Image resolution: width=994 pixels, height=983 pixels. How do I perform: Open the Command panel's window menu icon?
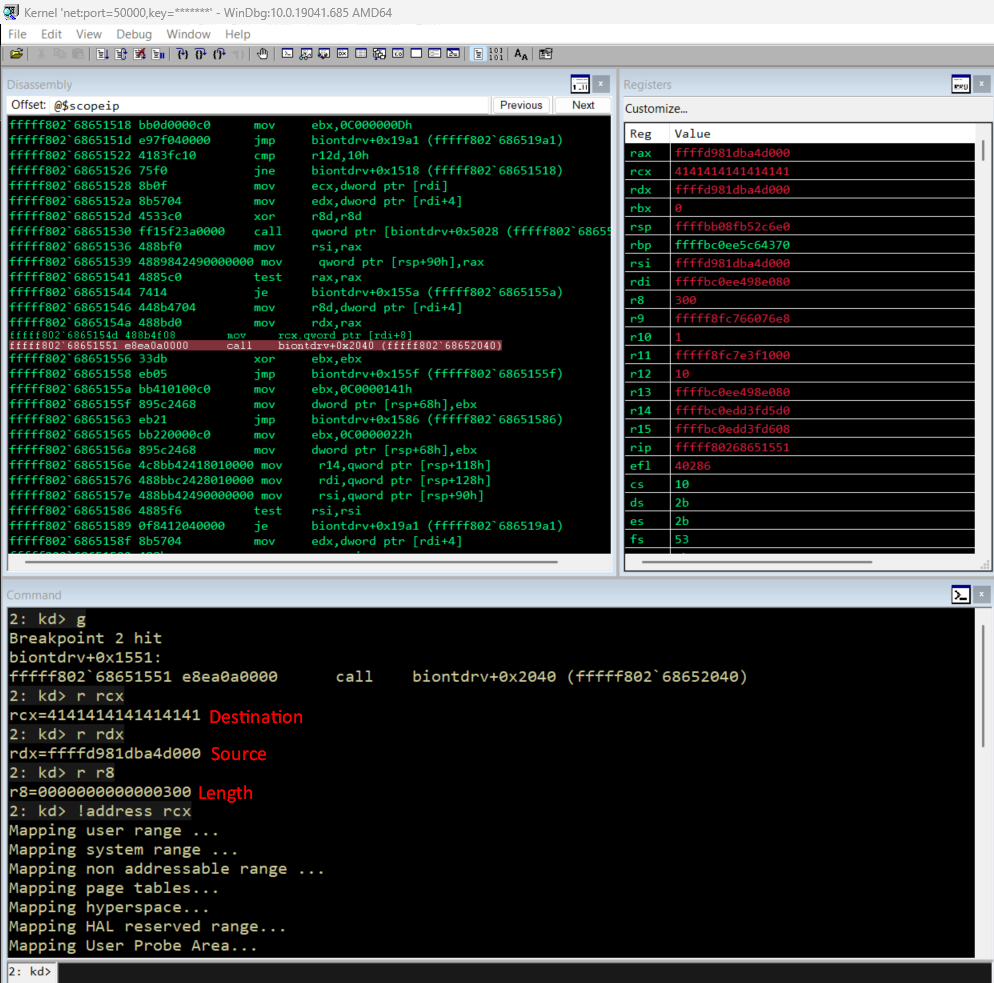point(961,595)
